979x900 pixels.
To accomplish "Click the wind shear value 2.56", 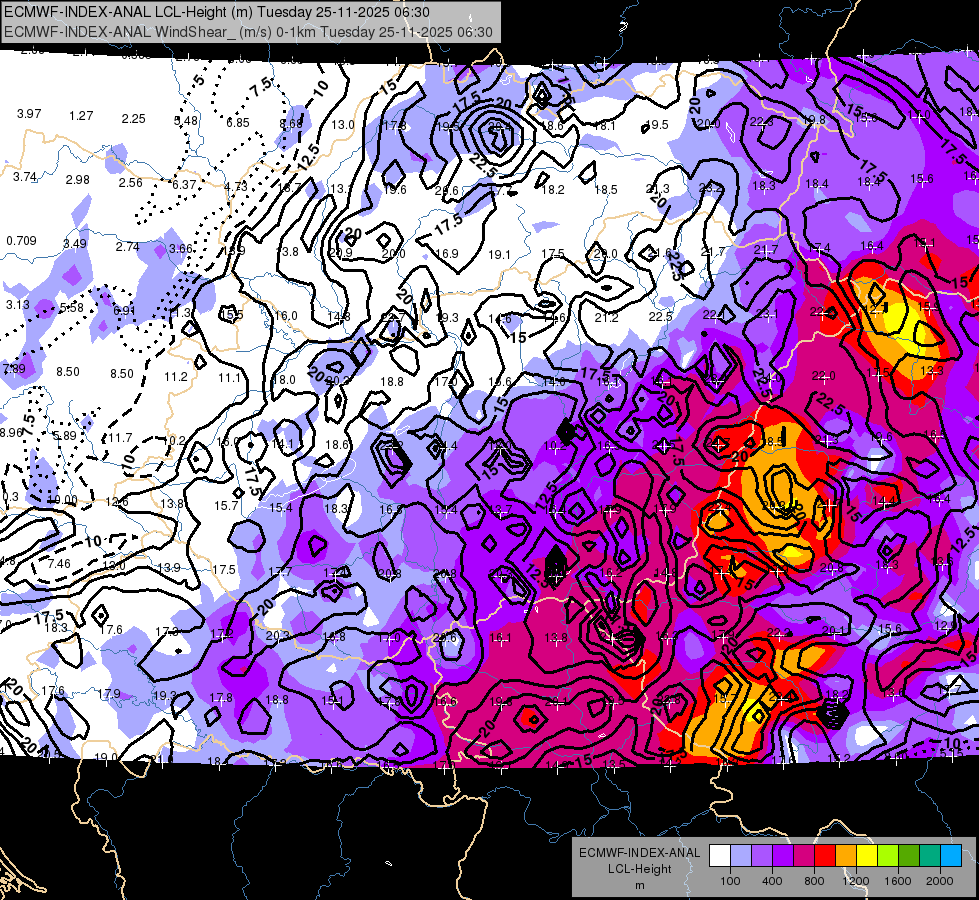I will pyautogui.click(x=130, y=183).
